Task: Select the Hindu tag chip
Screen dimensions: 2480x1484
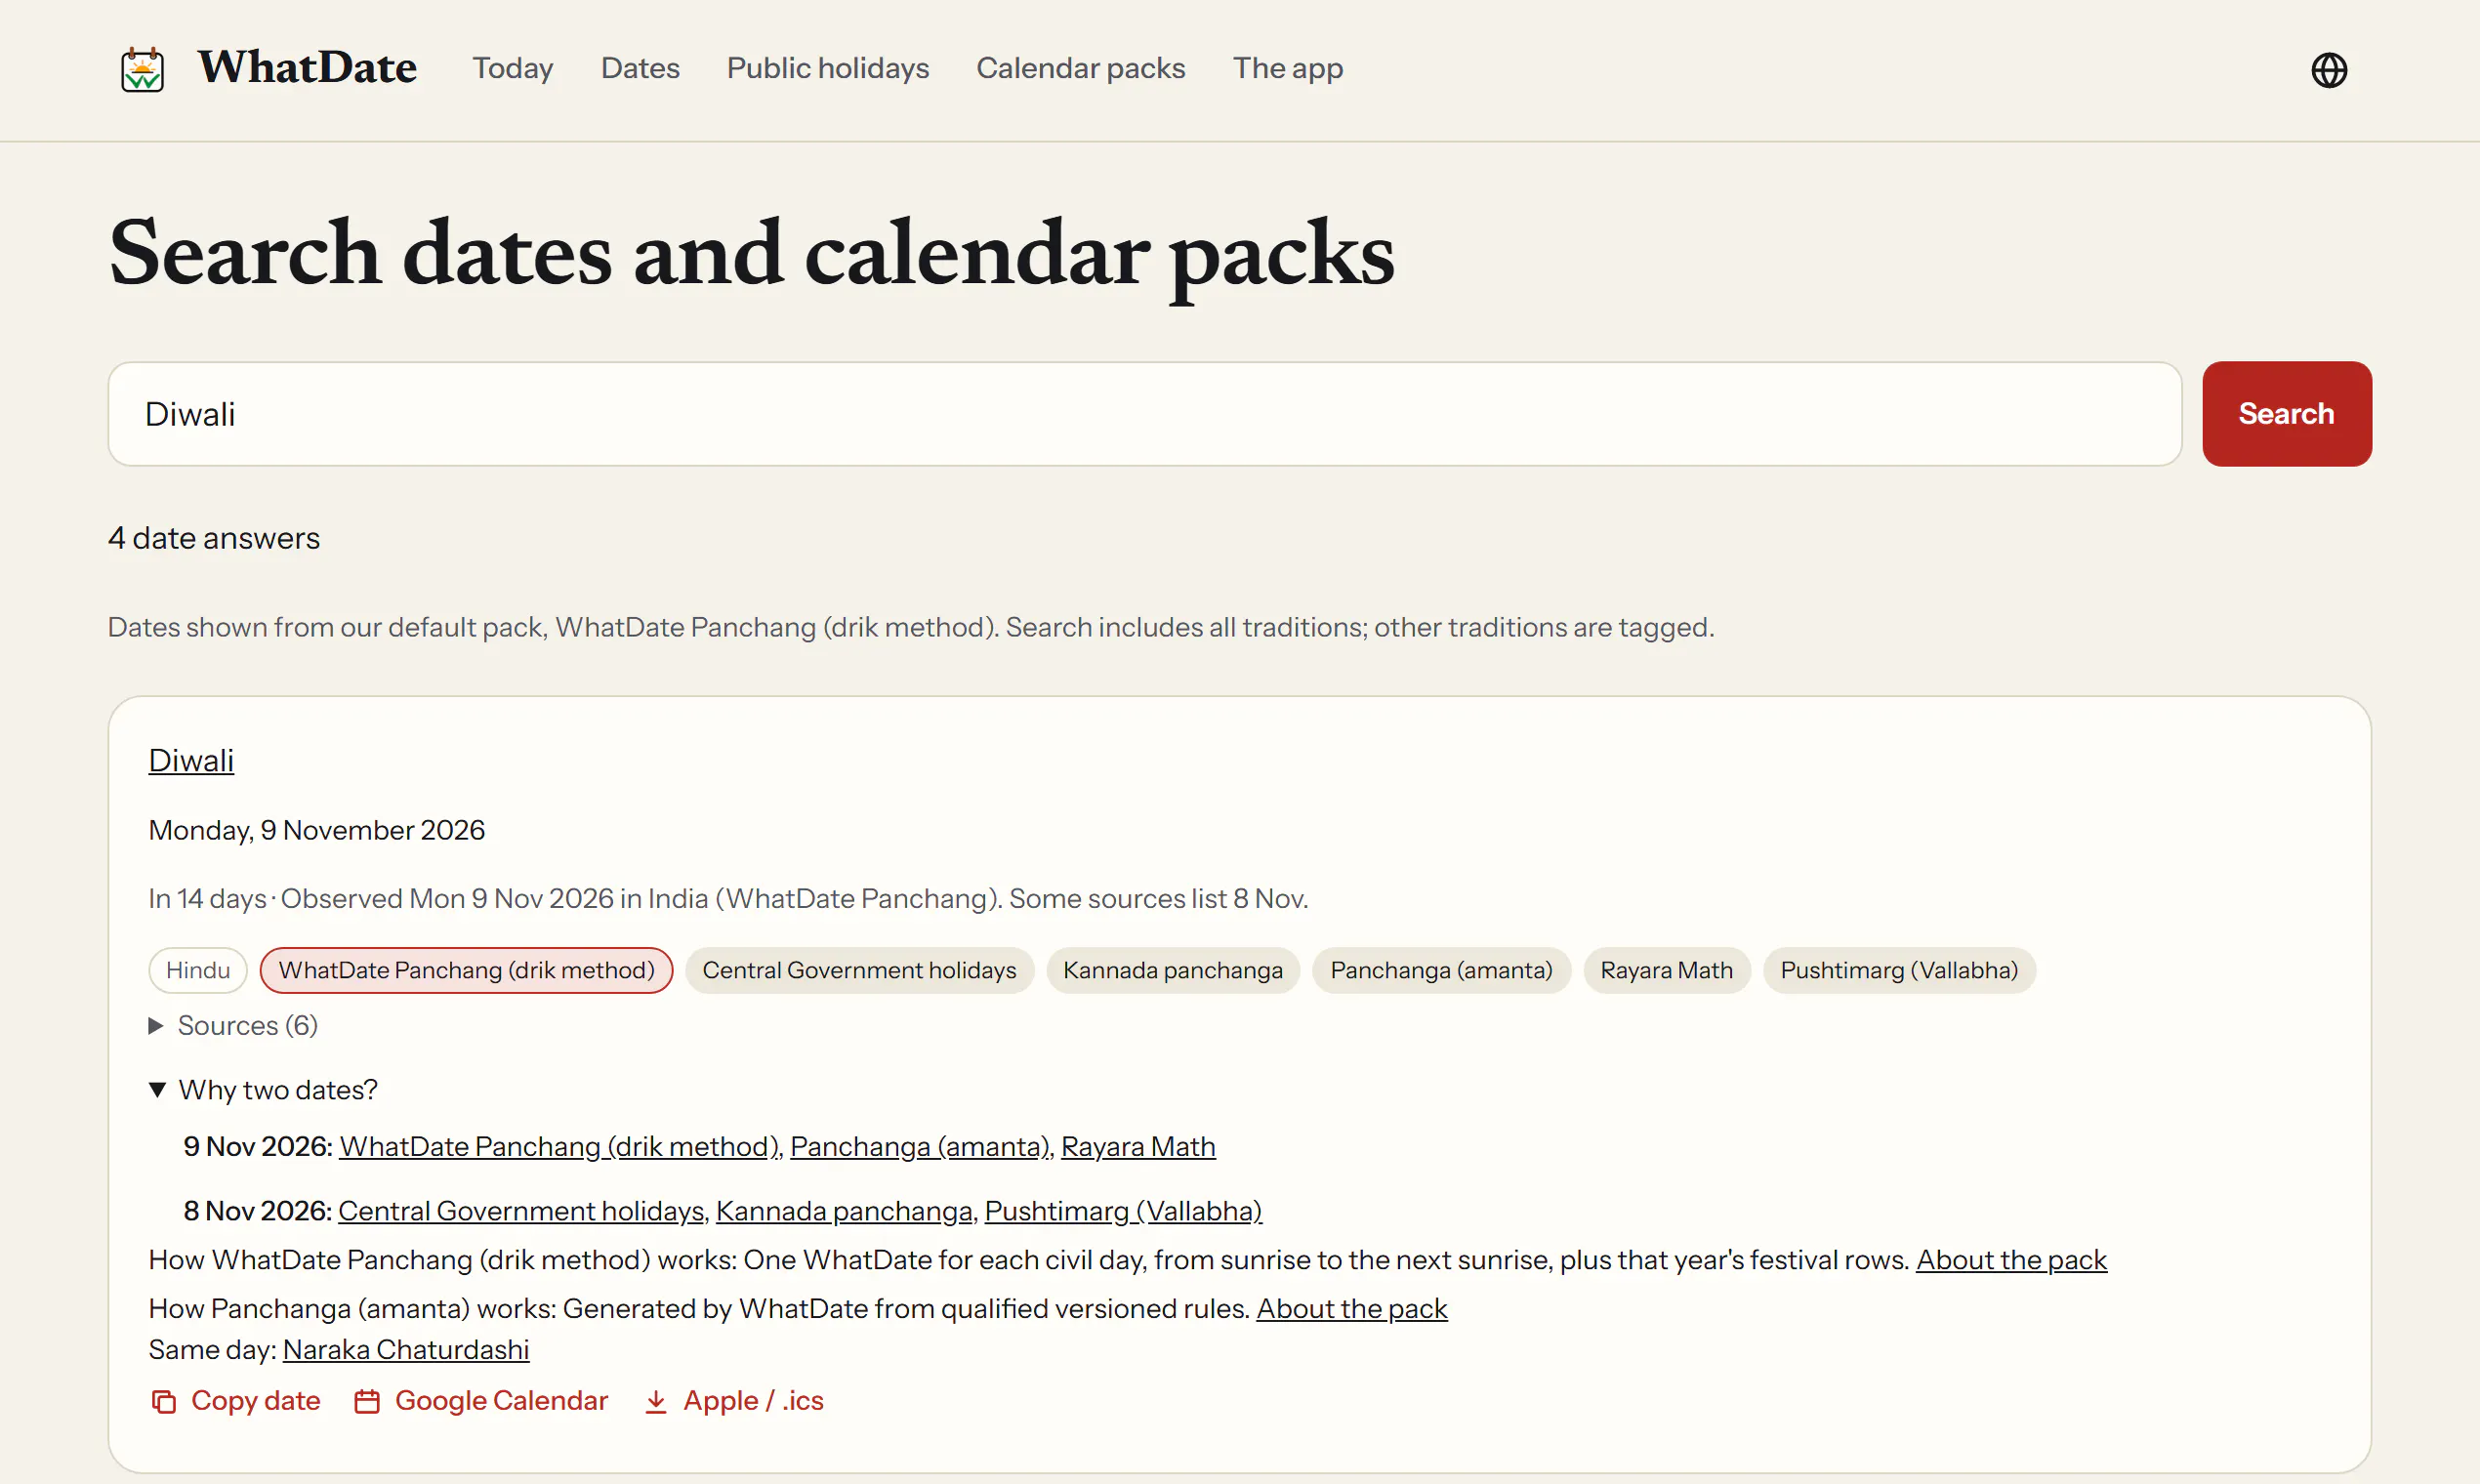Action: [198, 970]
